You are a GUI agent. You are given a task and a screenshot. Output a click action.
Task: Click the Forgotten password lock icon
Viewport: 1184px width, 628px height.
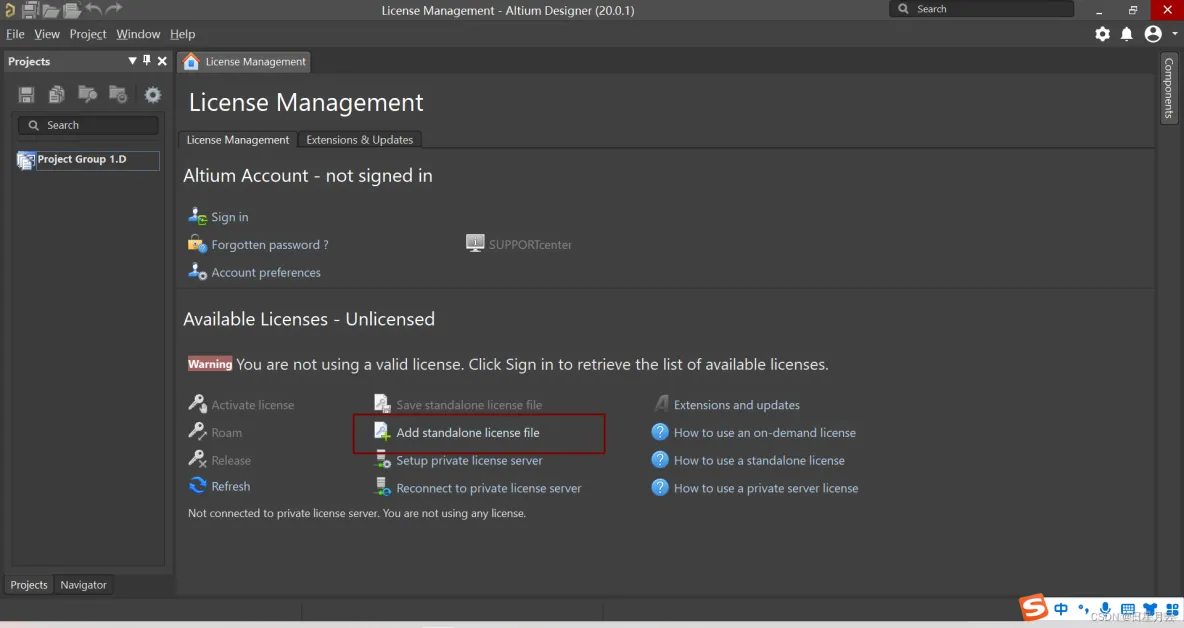197,244
